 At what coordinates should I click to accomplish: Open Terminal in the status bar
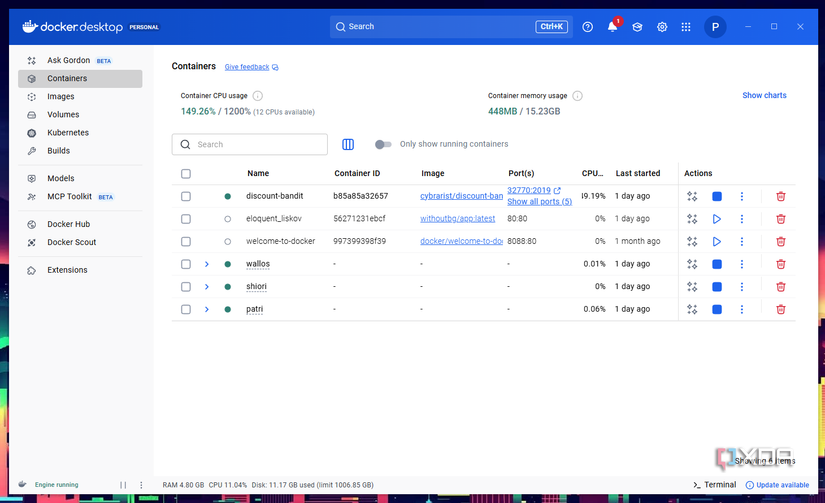715,485
